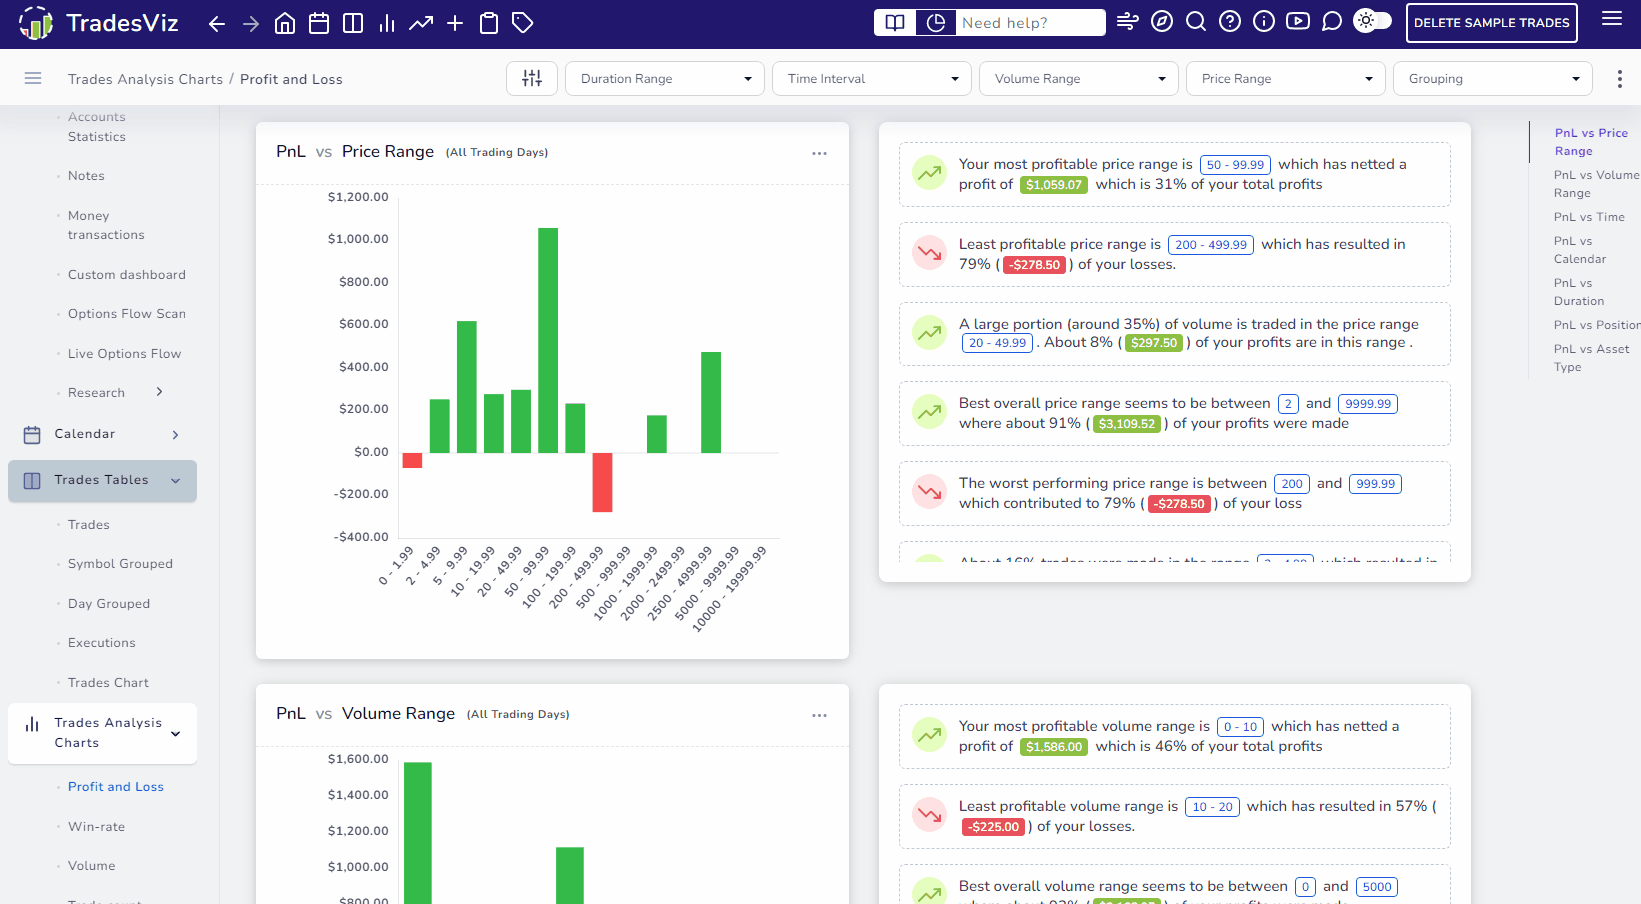Image resolution: width=1641 pixels, height=904 pixels.
Task: Open the clipboard icon in top bar
Action: tap(489, 23)
